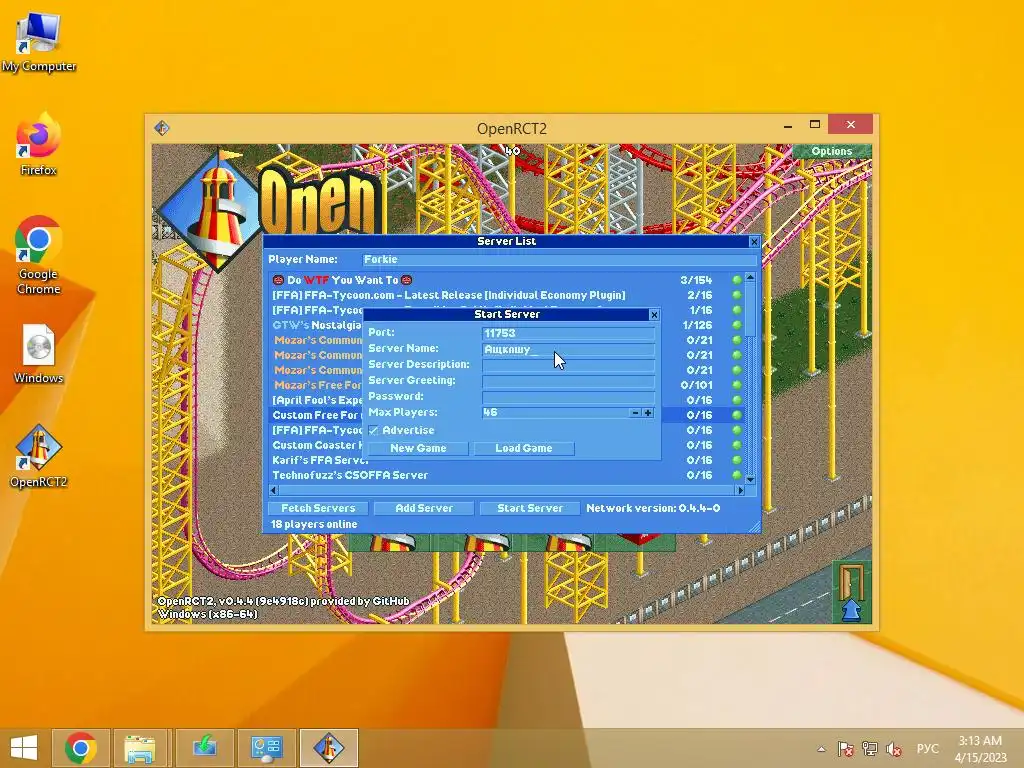Click the exit door icon in game
Screen dimensions: 1024x768
(851, 592)
